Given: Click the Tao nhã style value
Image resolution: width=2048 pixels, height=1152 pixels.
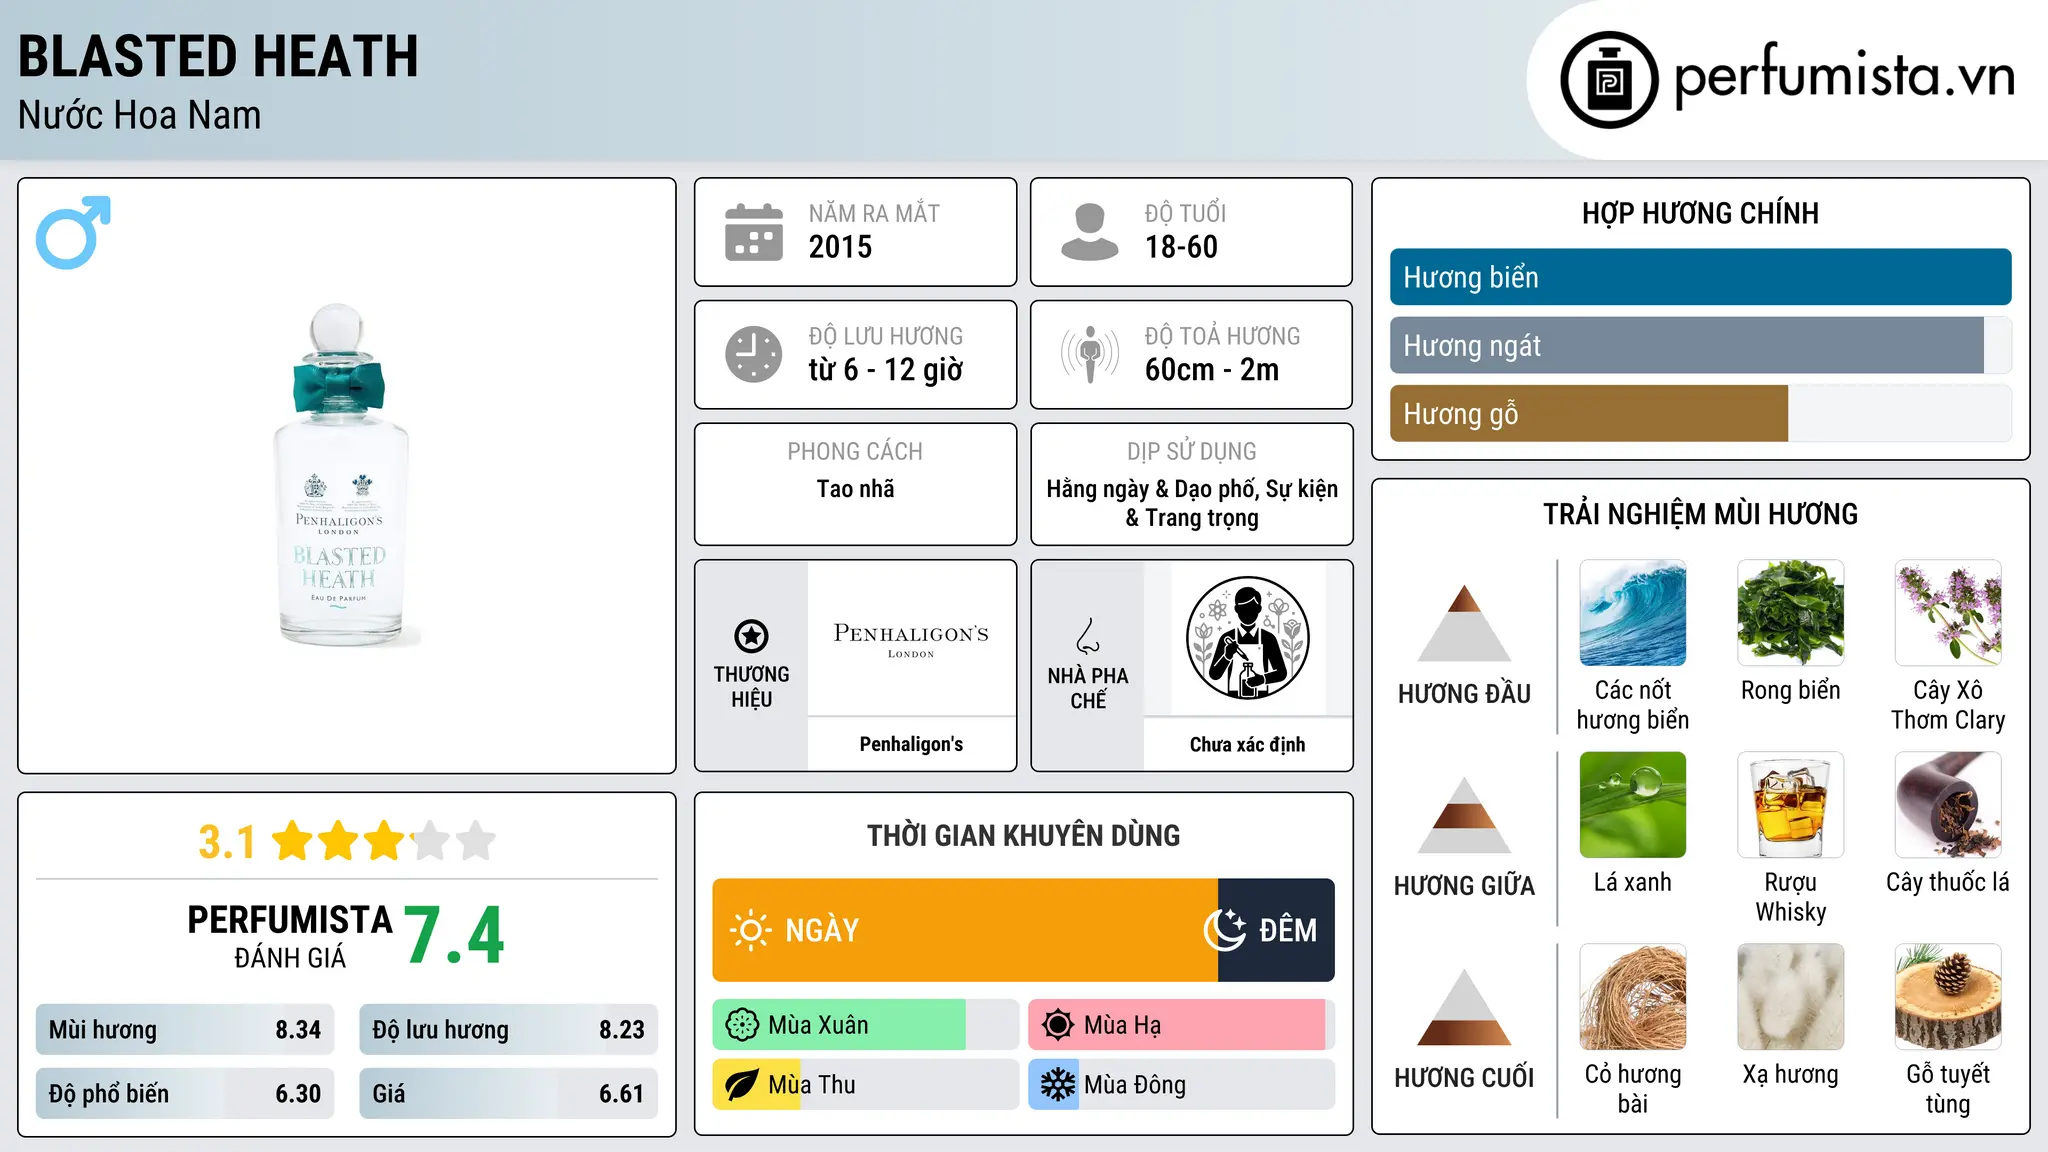Looking at the screenshot, I should coord(855,489).
